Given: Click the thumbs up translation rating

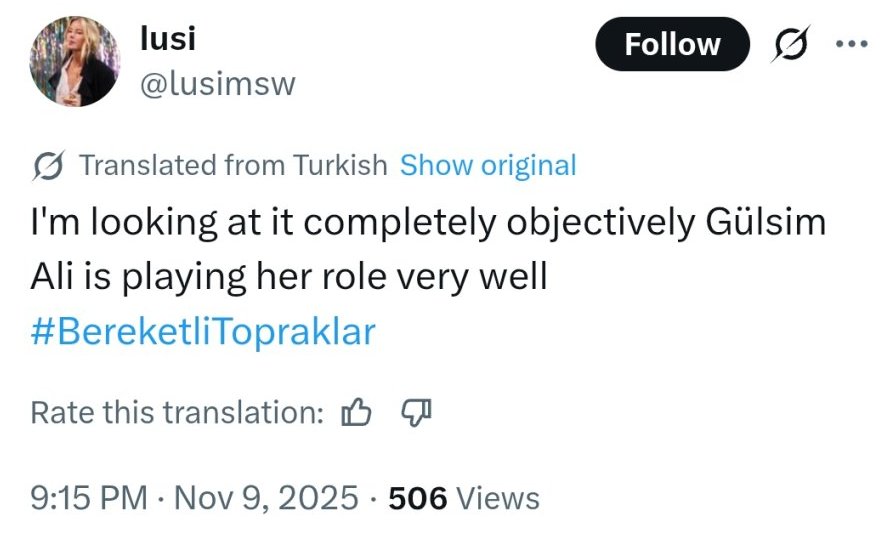Looking at the screenshot, I should [357, 411].
